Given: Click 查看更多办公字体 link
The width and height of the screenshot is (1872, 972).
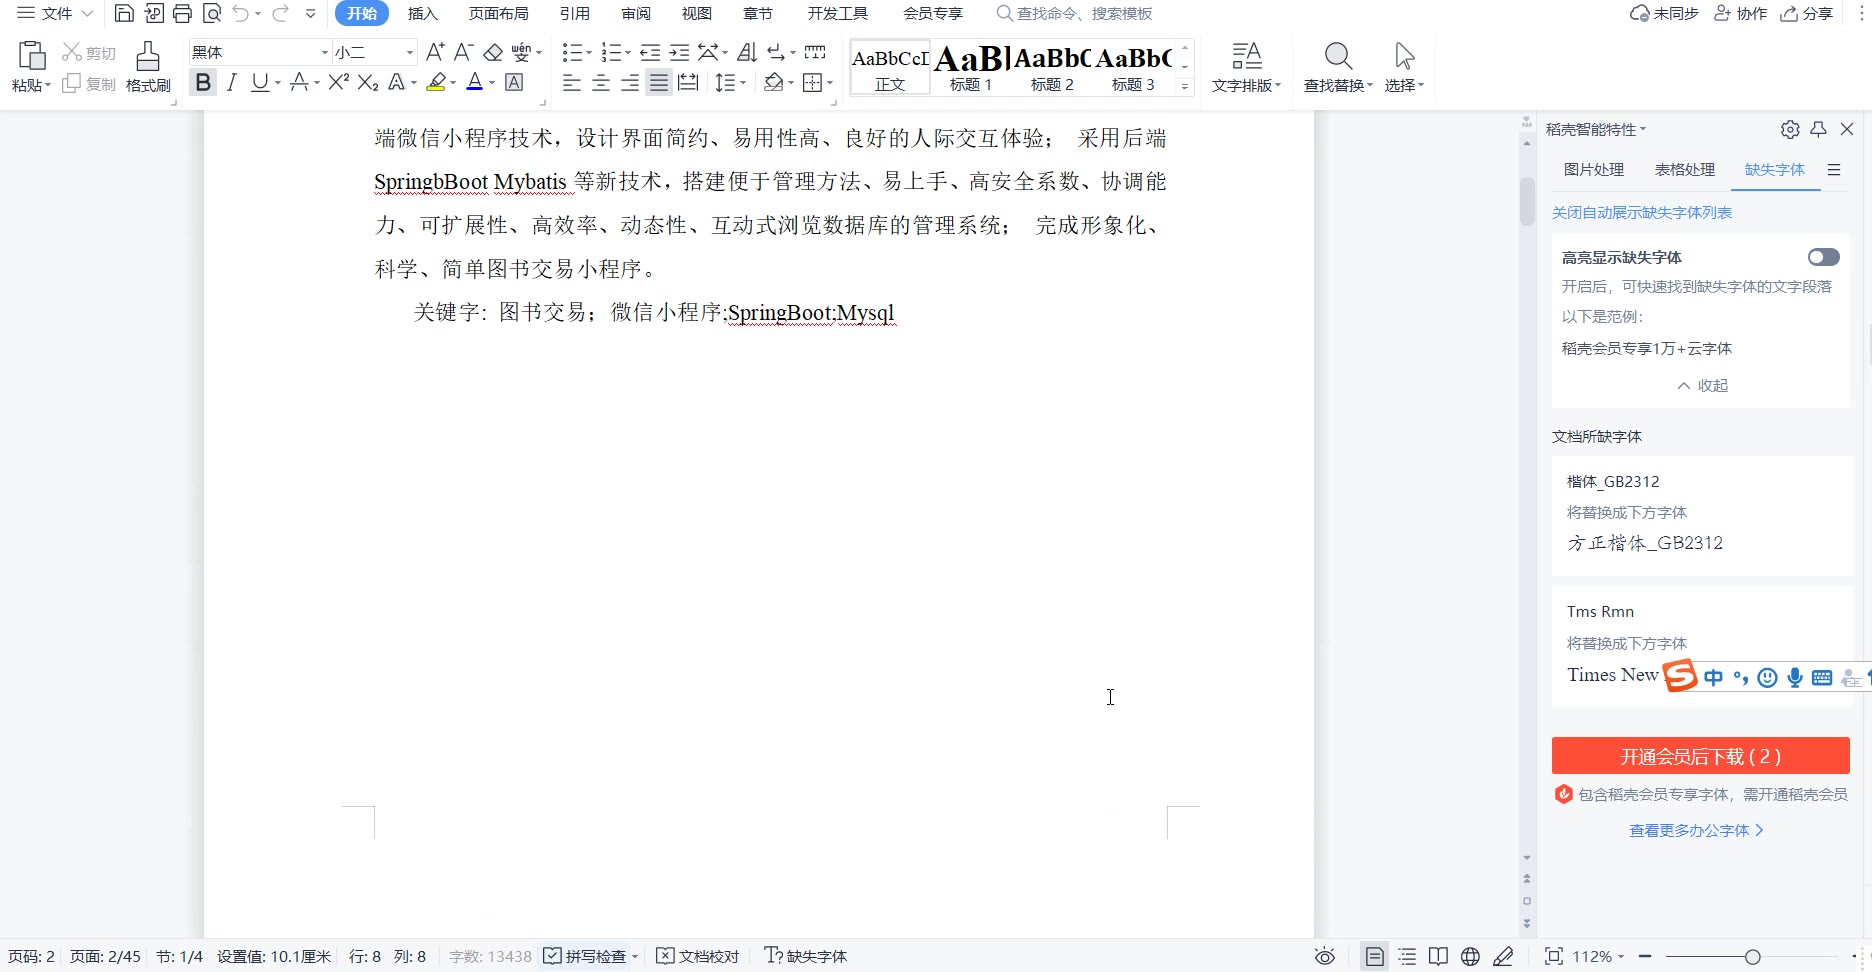Looking at the screenshot, I should (x=1697, y=831).
